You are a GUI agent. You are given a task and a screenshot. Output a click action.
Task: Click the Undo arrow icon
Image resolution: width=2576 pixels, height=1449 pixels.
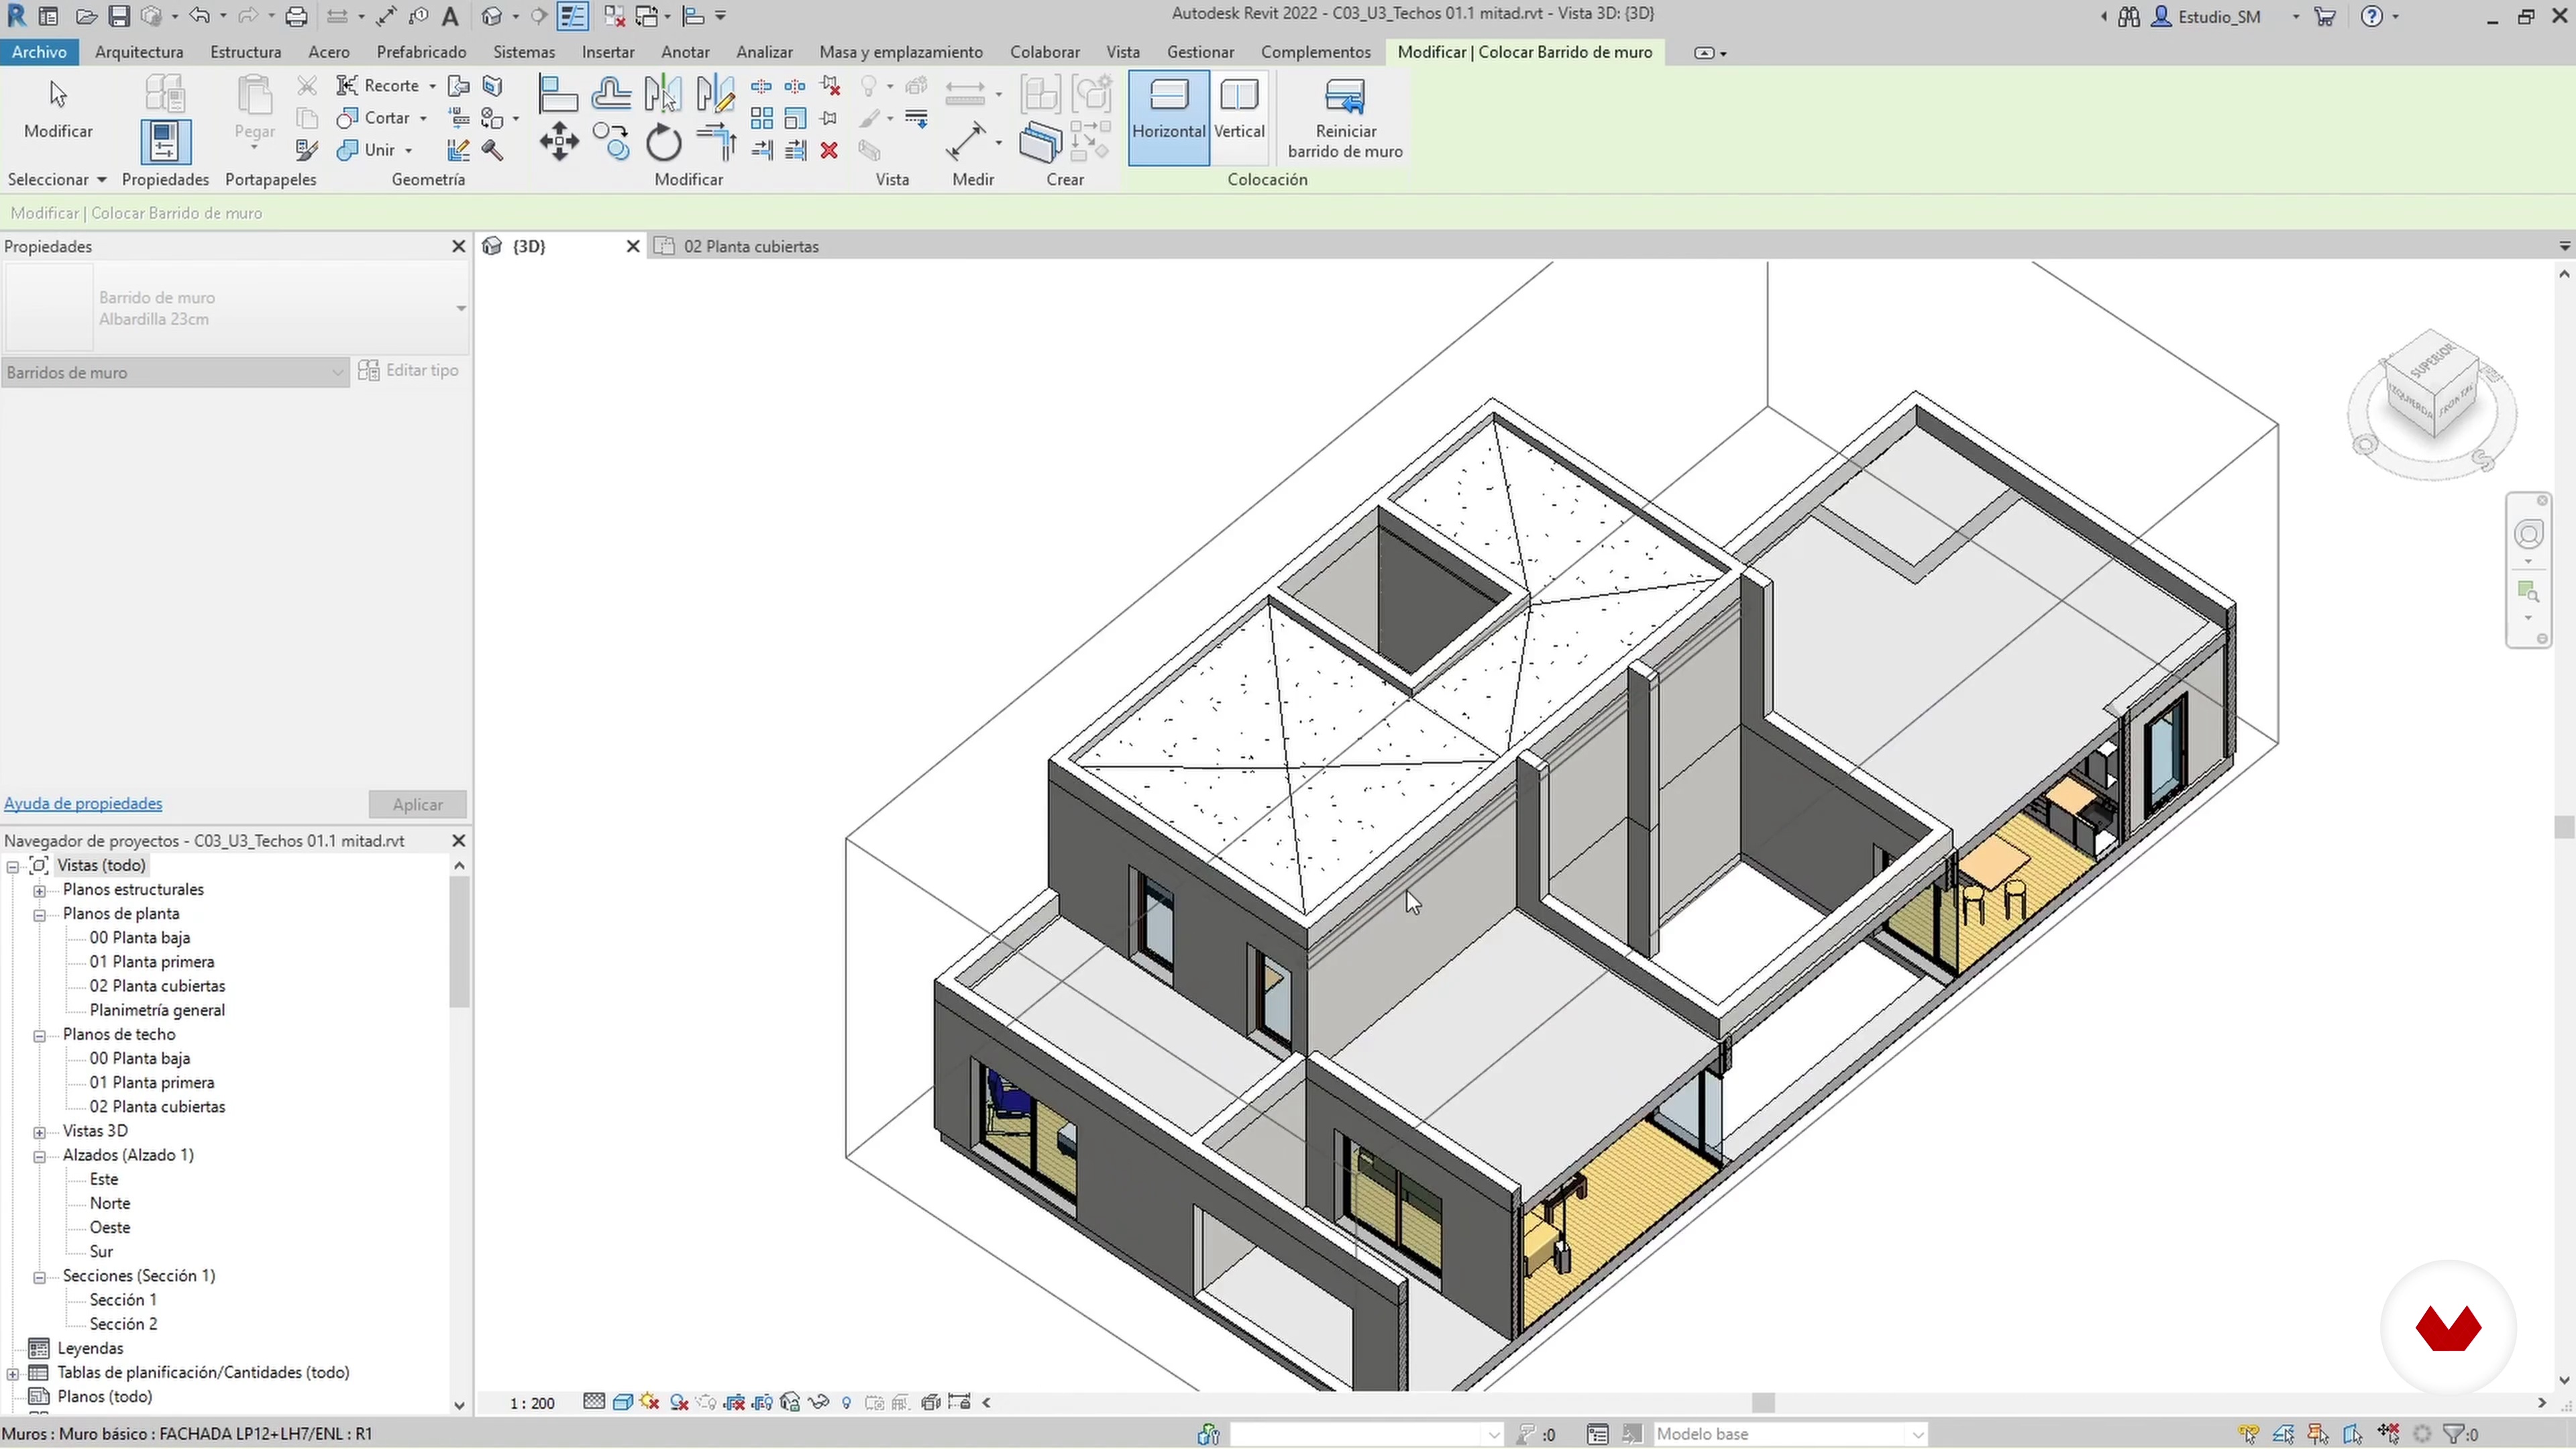tap(199, 16)
